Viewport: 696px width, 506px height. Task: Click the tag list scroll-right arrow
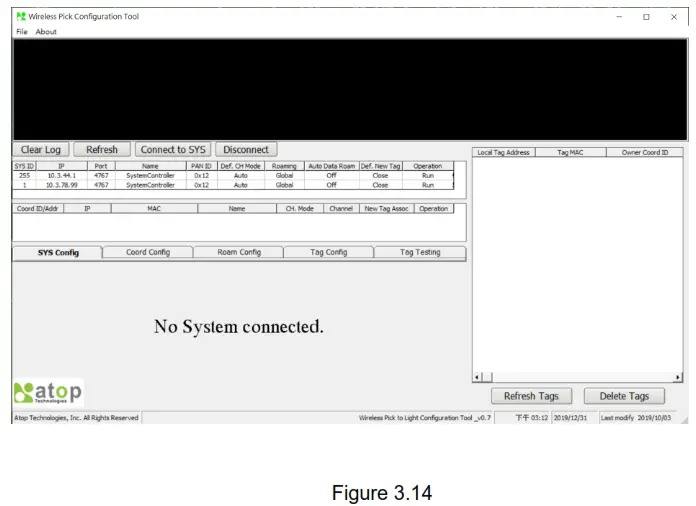677,377
